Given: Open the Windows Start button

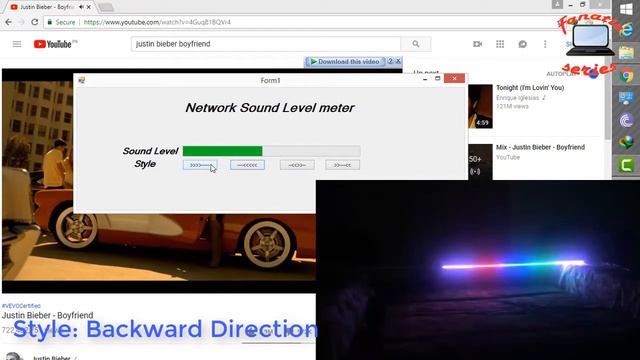Looking at the screenshot, I should point(626,9).
